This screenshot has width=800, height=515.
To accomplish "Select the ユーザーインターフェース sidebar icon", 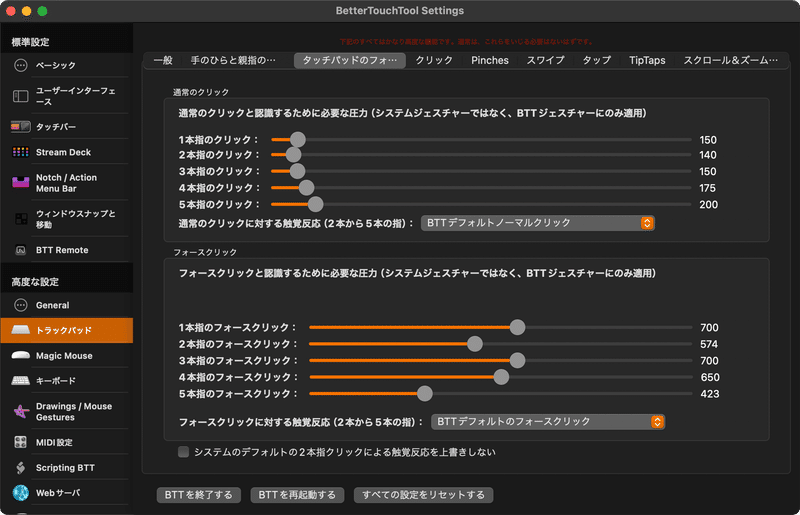I will [x=20, y=96].
